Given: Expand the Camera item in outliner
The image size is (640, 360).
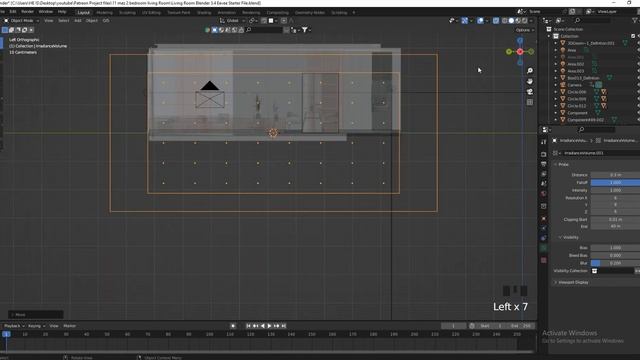Looking at the screenshot, I should click(556, 85).
